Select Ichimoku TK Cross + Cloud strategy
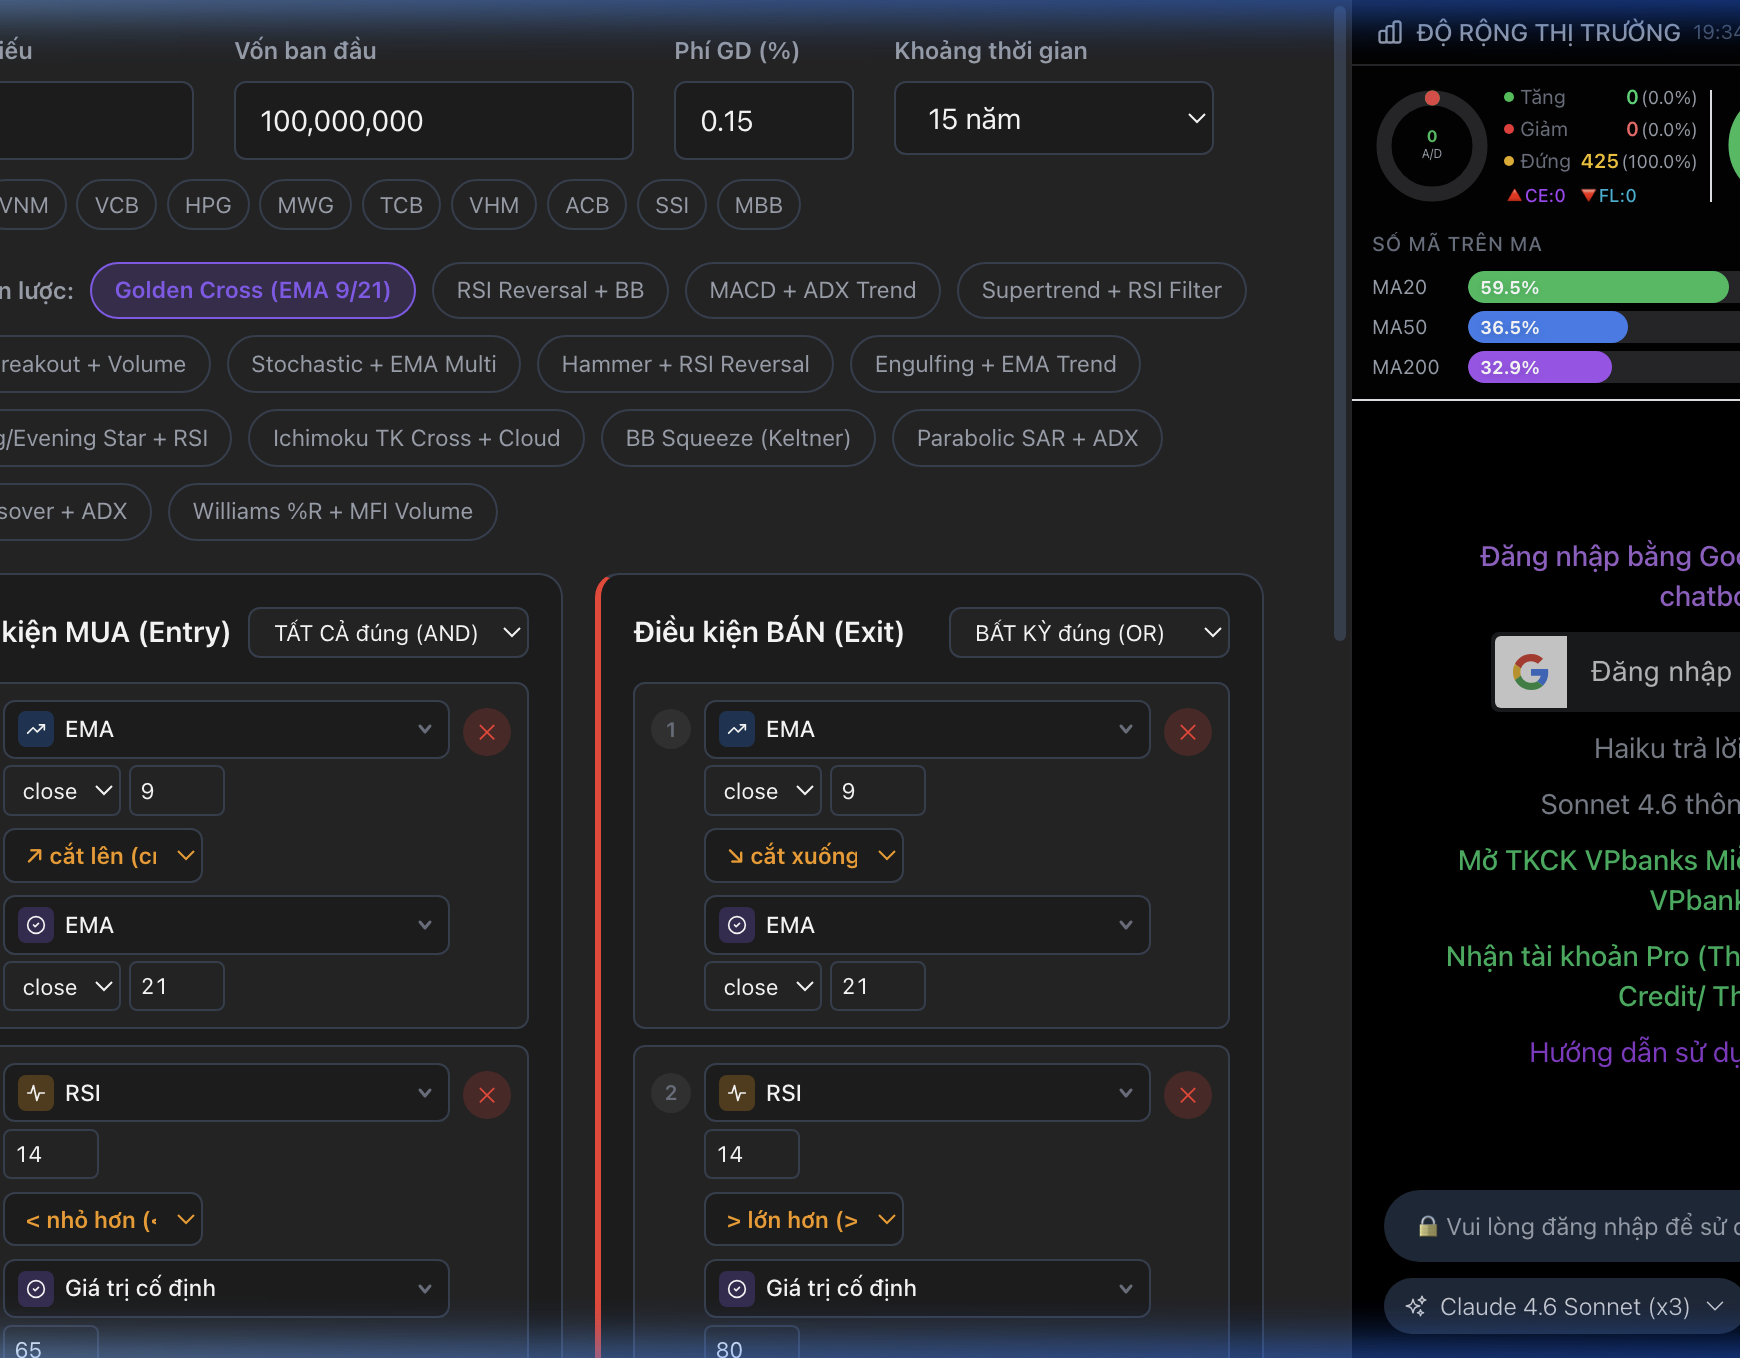This screenshot has height=1358, width=1740. [416, 438]
